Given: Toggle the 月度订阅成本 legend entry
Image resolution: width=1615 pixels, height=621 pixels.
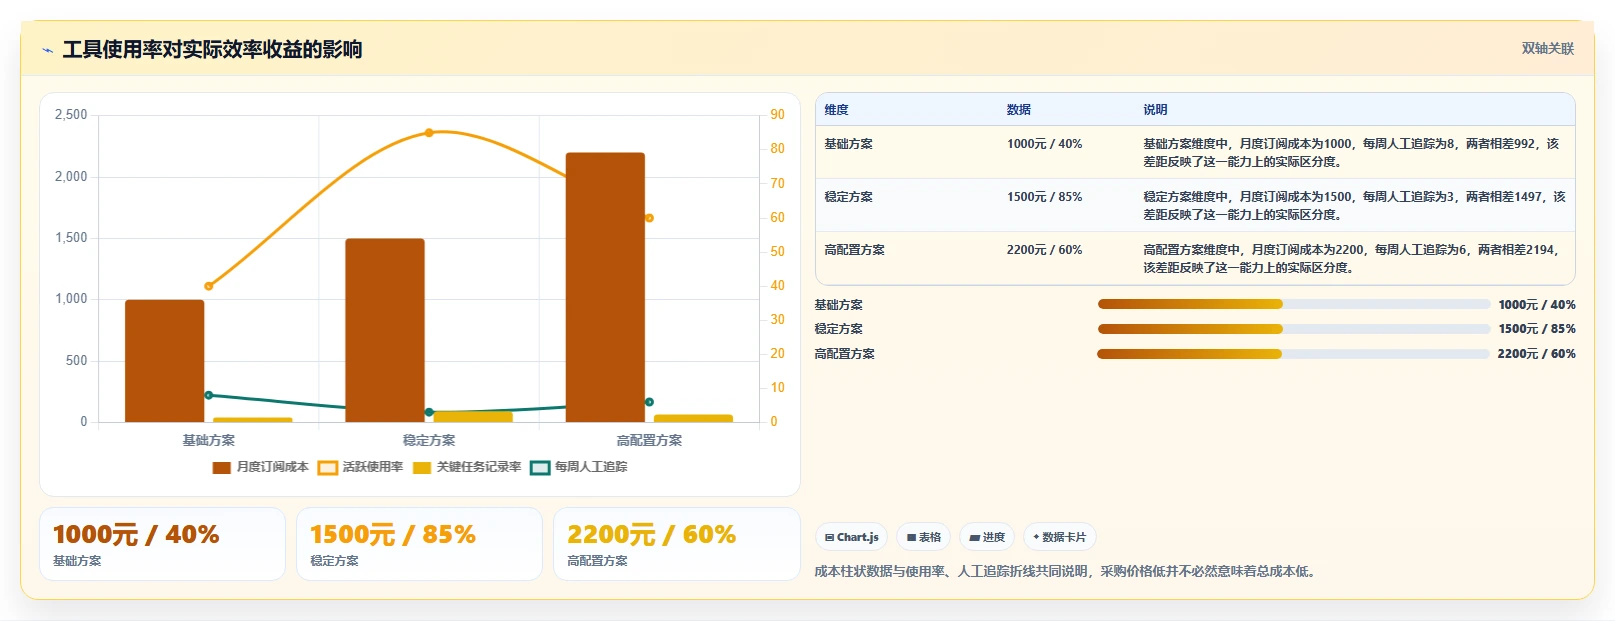Looking at the screenshot, I should pos(260,467).
